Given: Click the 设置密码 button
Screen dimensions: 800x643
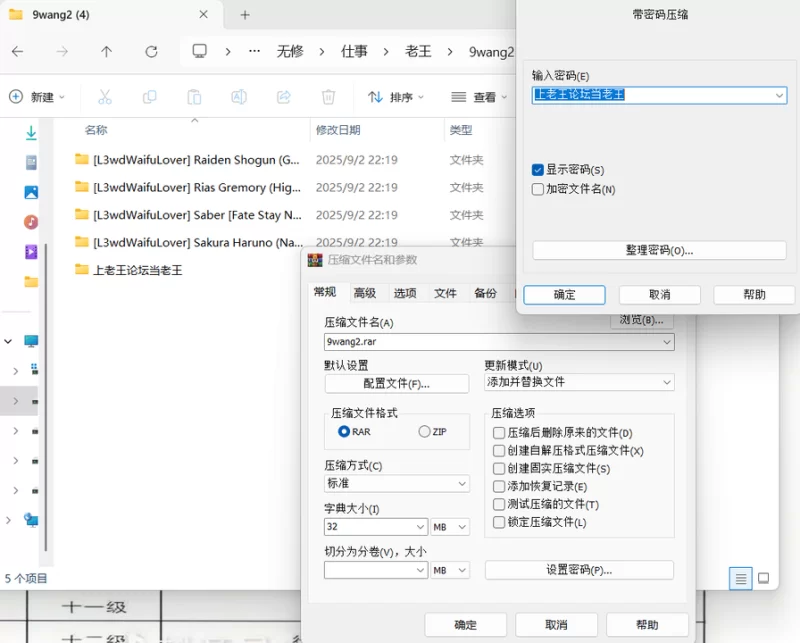Looking at the screenshot, I should pos(579,570).
